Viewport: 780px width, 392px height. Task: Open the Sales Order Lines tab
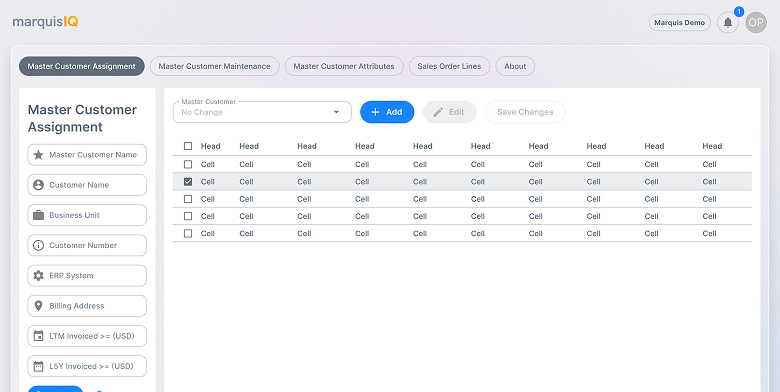(x=449, y=66)
